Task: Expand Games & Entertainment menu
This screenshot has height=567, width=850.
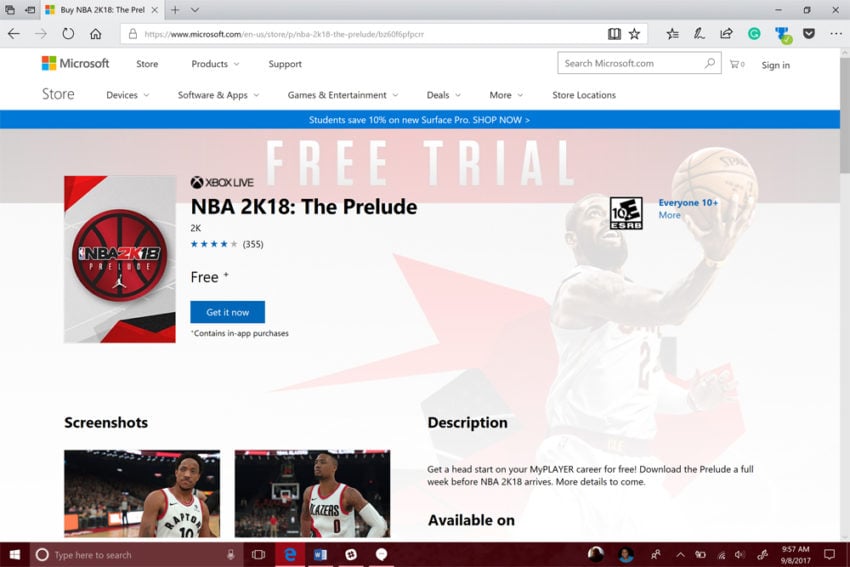Action: click(343, 95)
